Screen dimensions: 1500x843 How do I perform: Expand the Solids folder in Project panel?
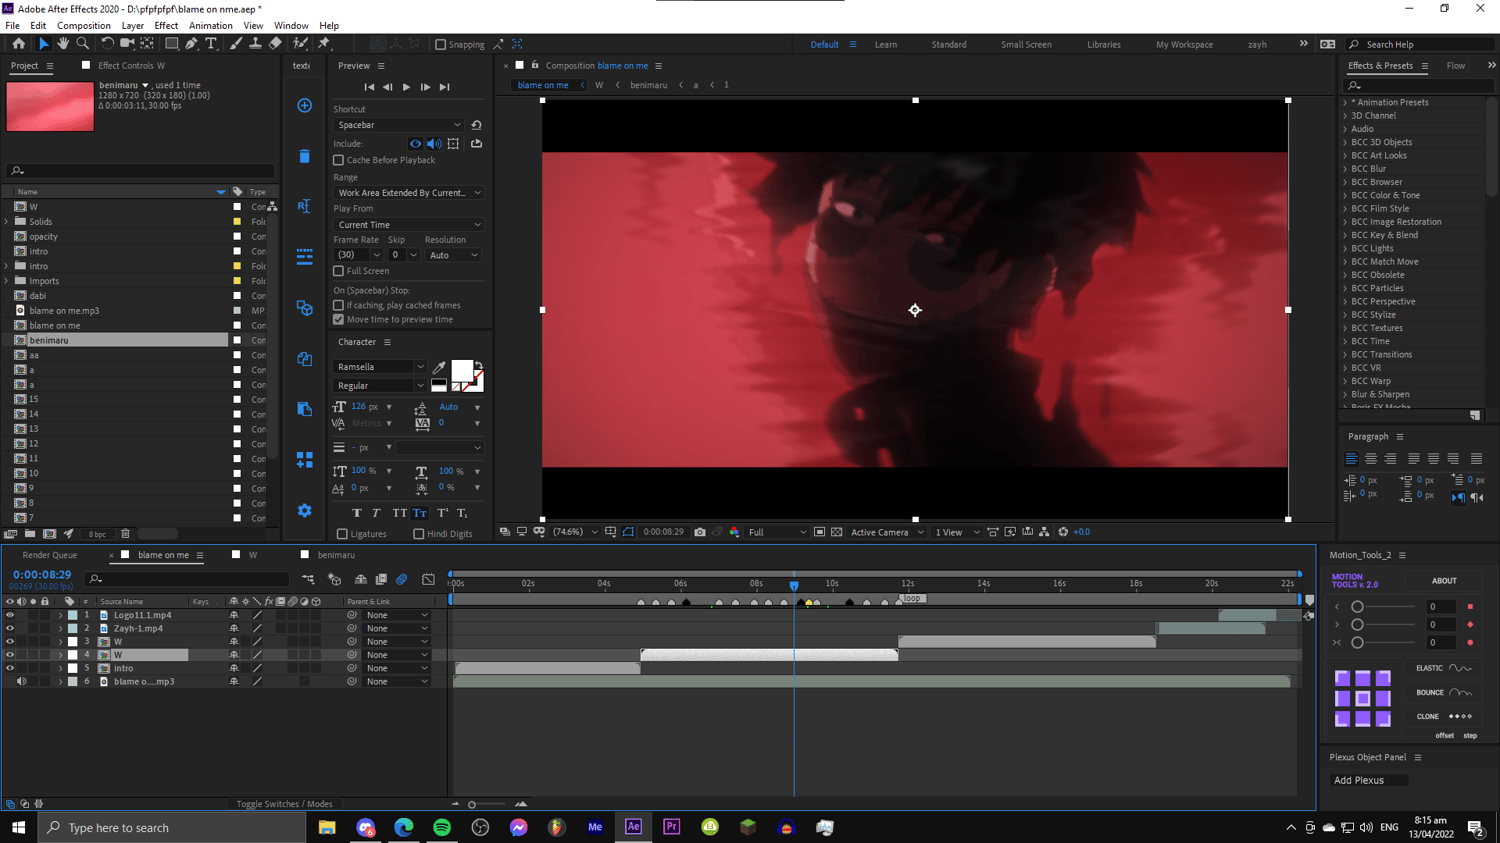[x=7, y=222]
